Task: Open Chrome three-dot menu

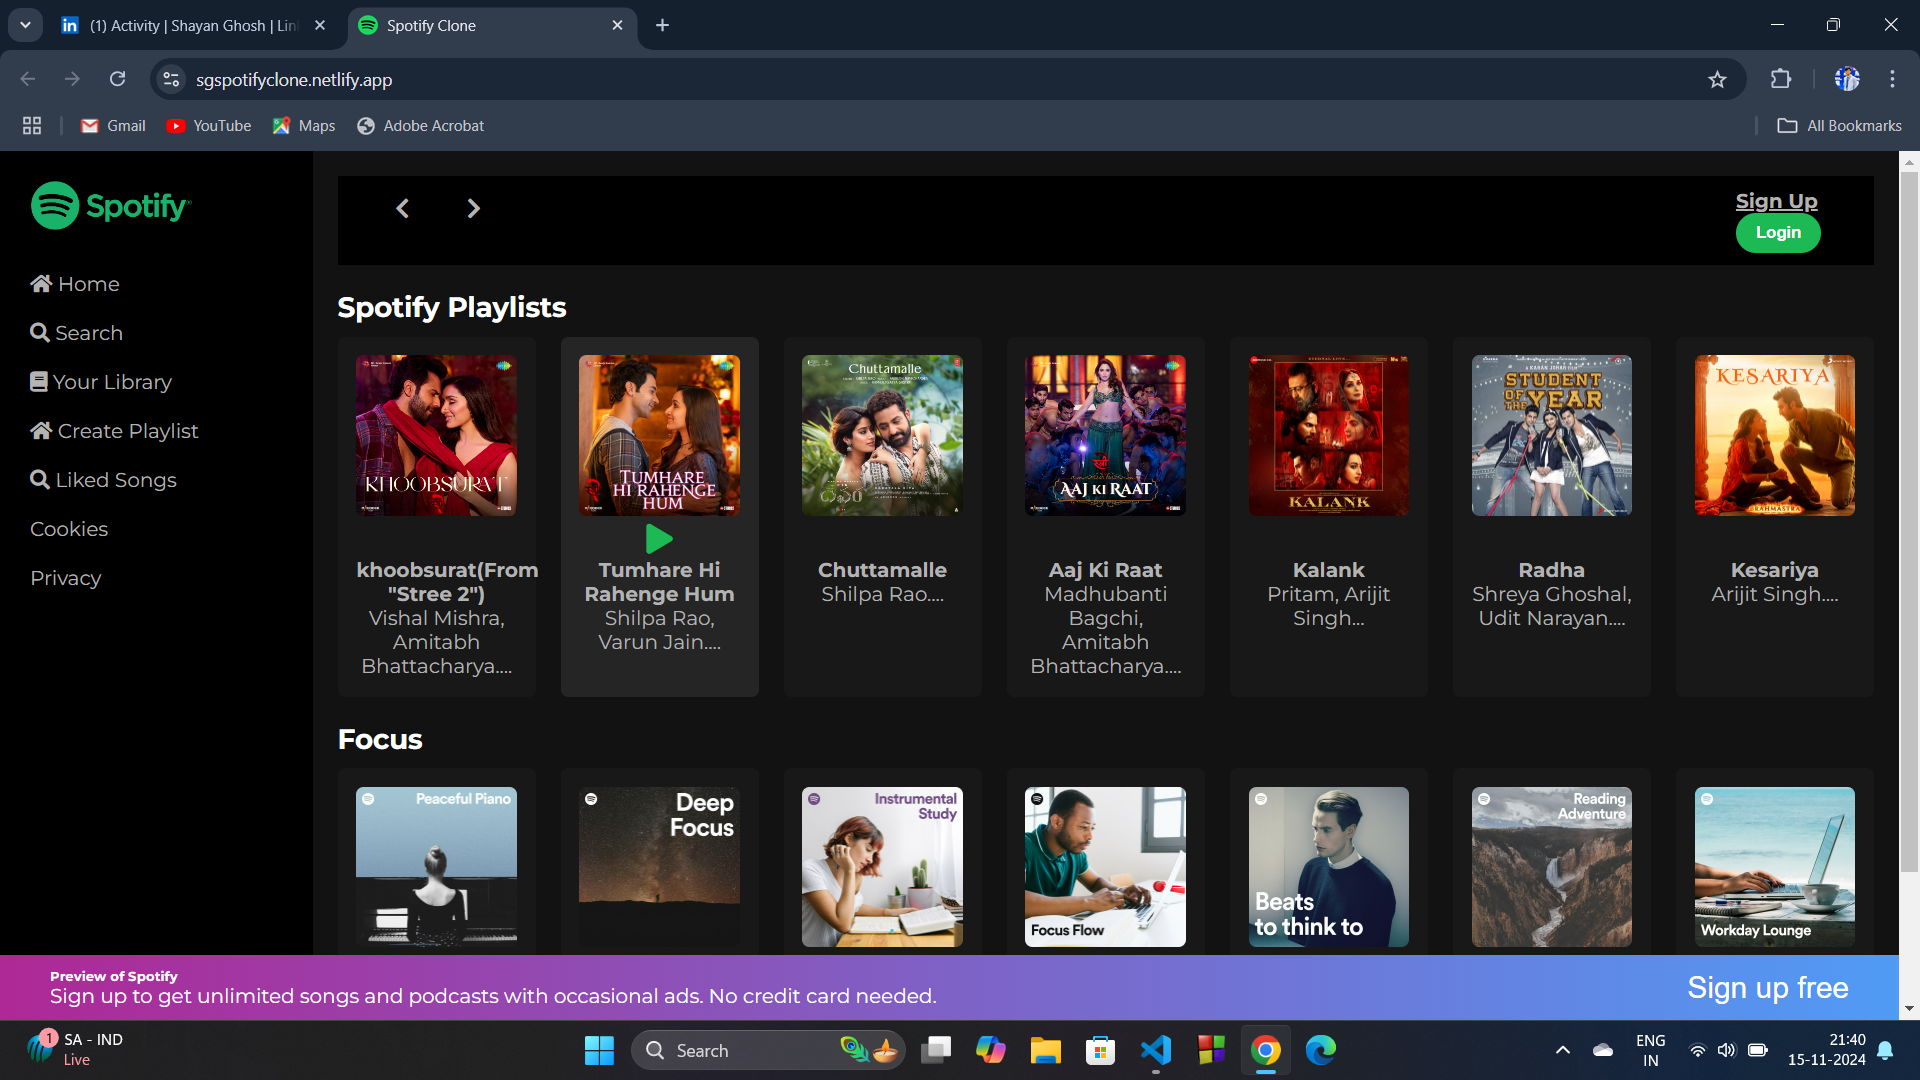Action: [x=1892, y=79]
